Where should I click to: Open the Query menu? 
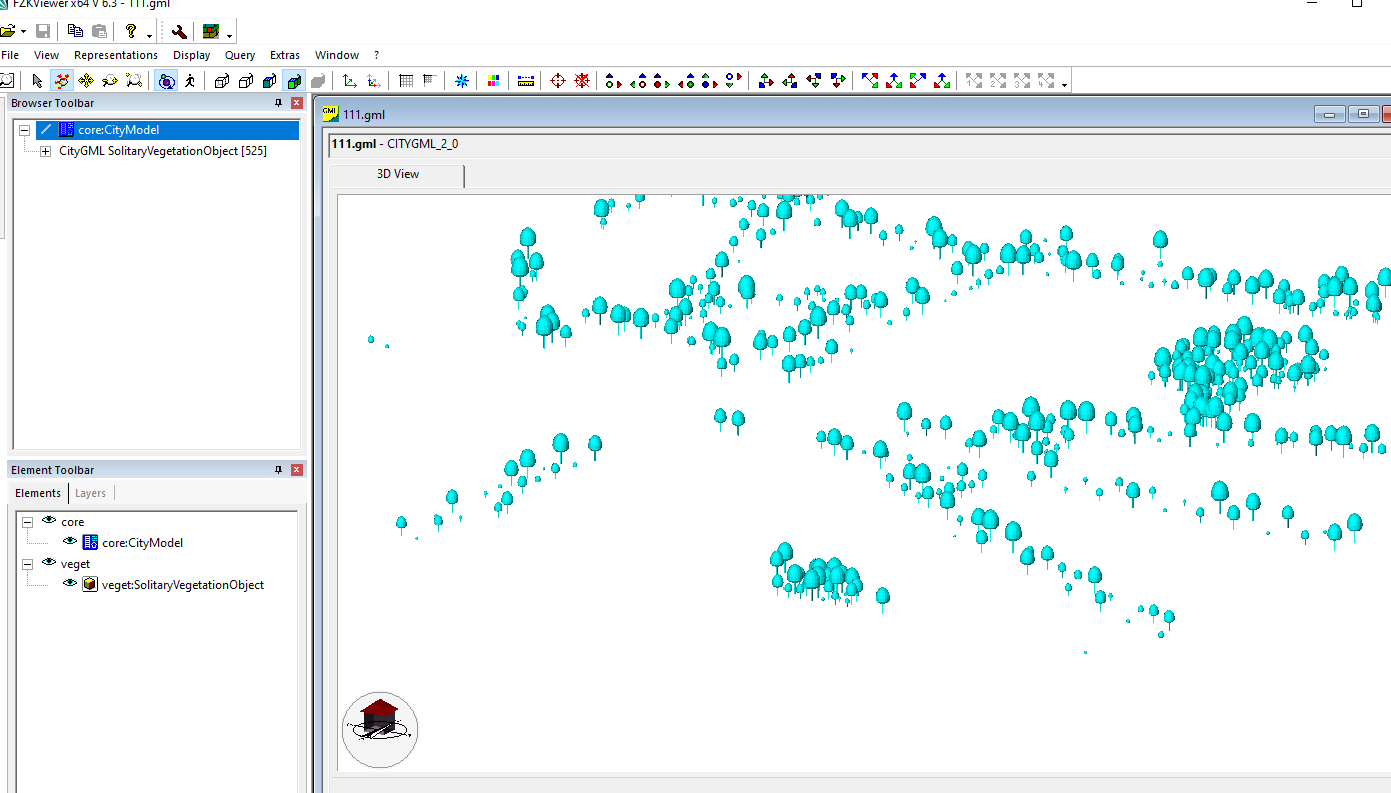(240, 55)
